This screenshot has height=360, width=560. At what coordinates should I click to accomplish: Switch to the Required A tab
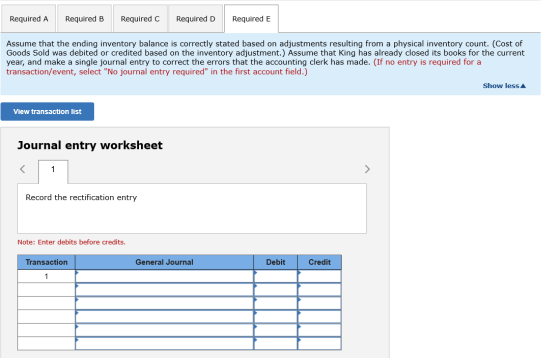29,19
